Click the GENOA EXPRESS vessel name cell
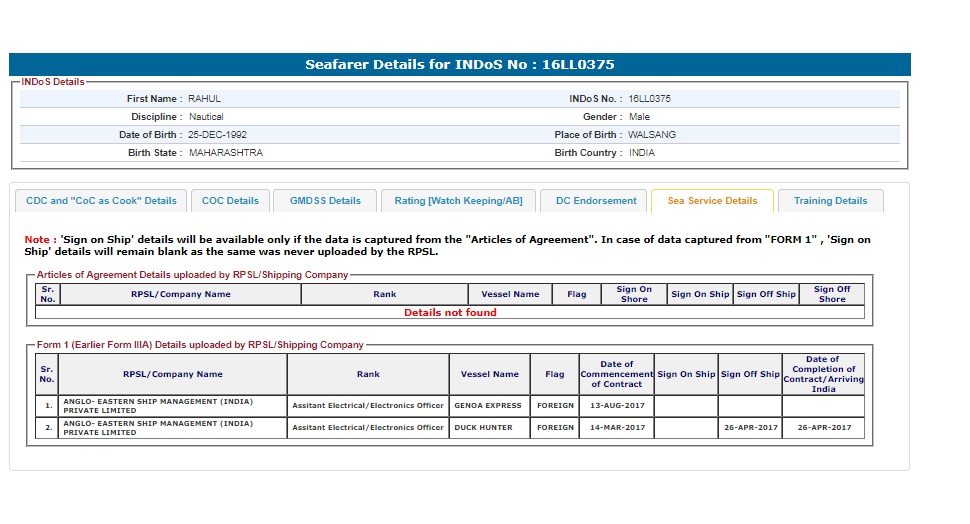The image size is (970, 524). [x=490, y=406]
